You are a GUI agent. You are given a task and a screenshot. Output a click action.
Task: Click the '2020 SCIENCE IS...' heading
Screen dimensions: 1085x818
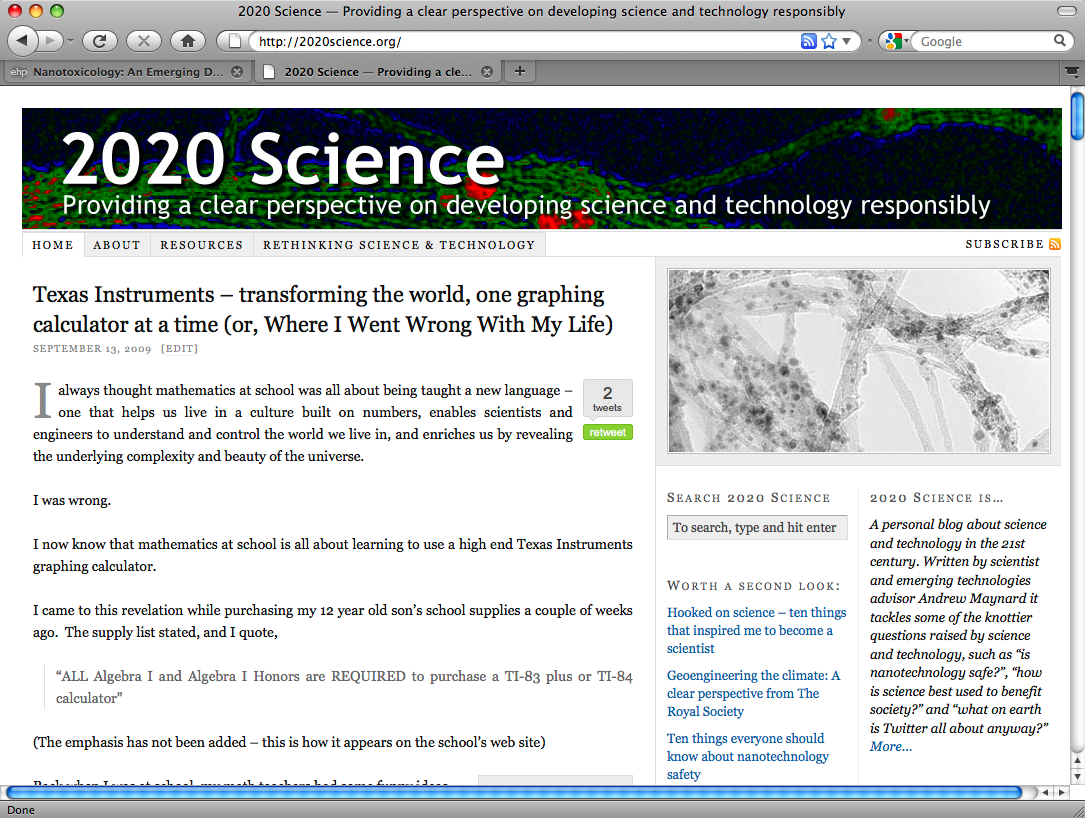[936, 498]
